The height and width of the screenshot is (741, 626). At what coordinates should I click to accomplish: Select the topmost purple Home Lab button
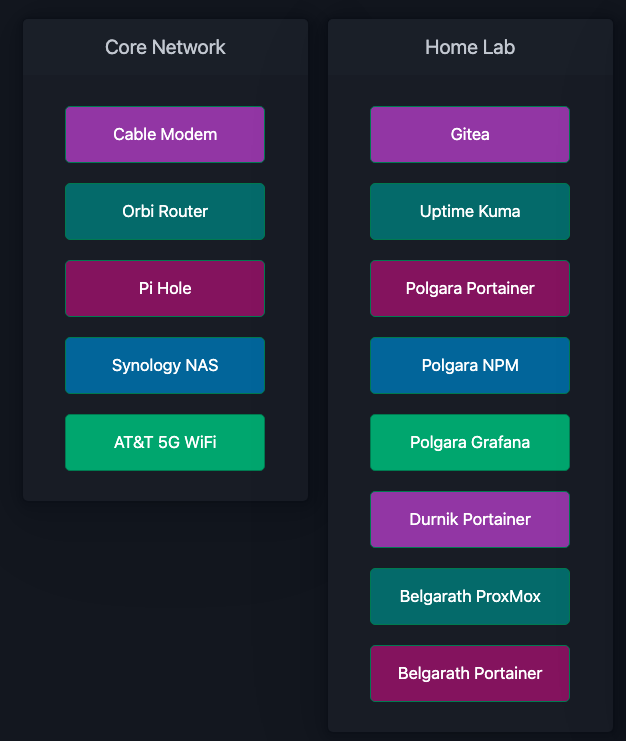[470, 134]
